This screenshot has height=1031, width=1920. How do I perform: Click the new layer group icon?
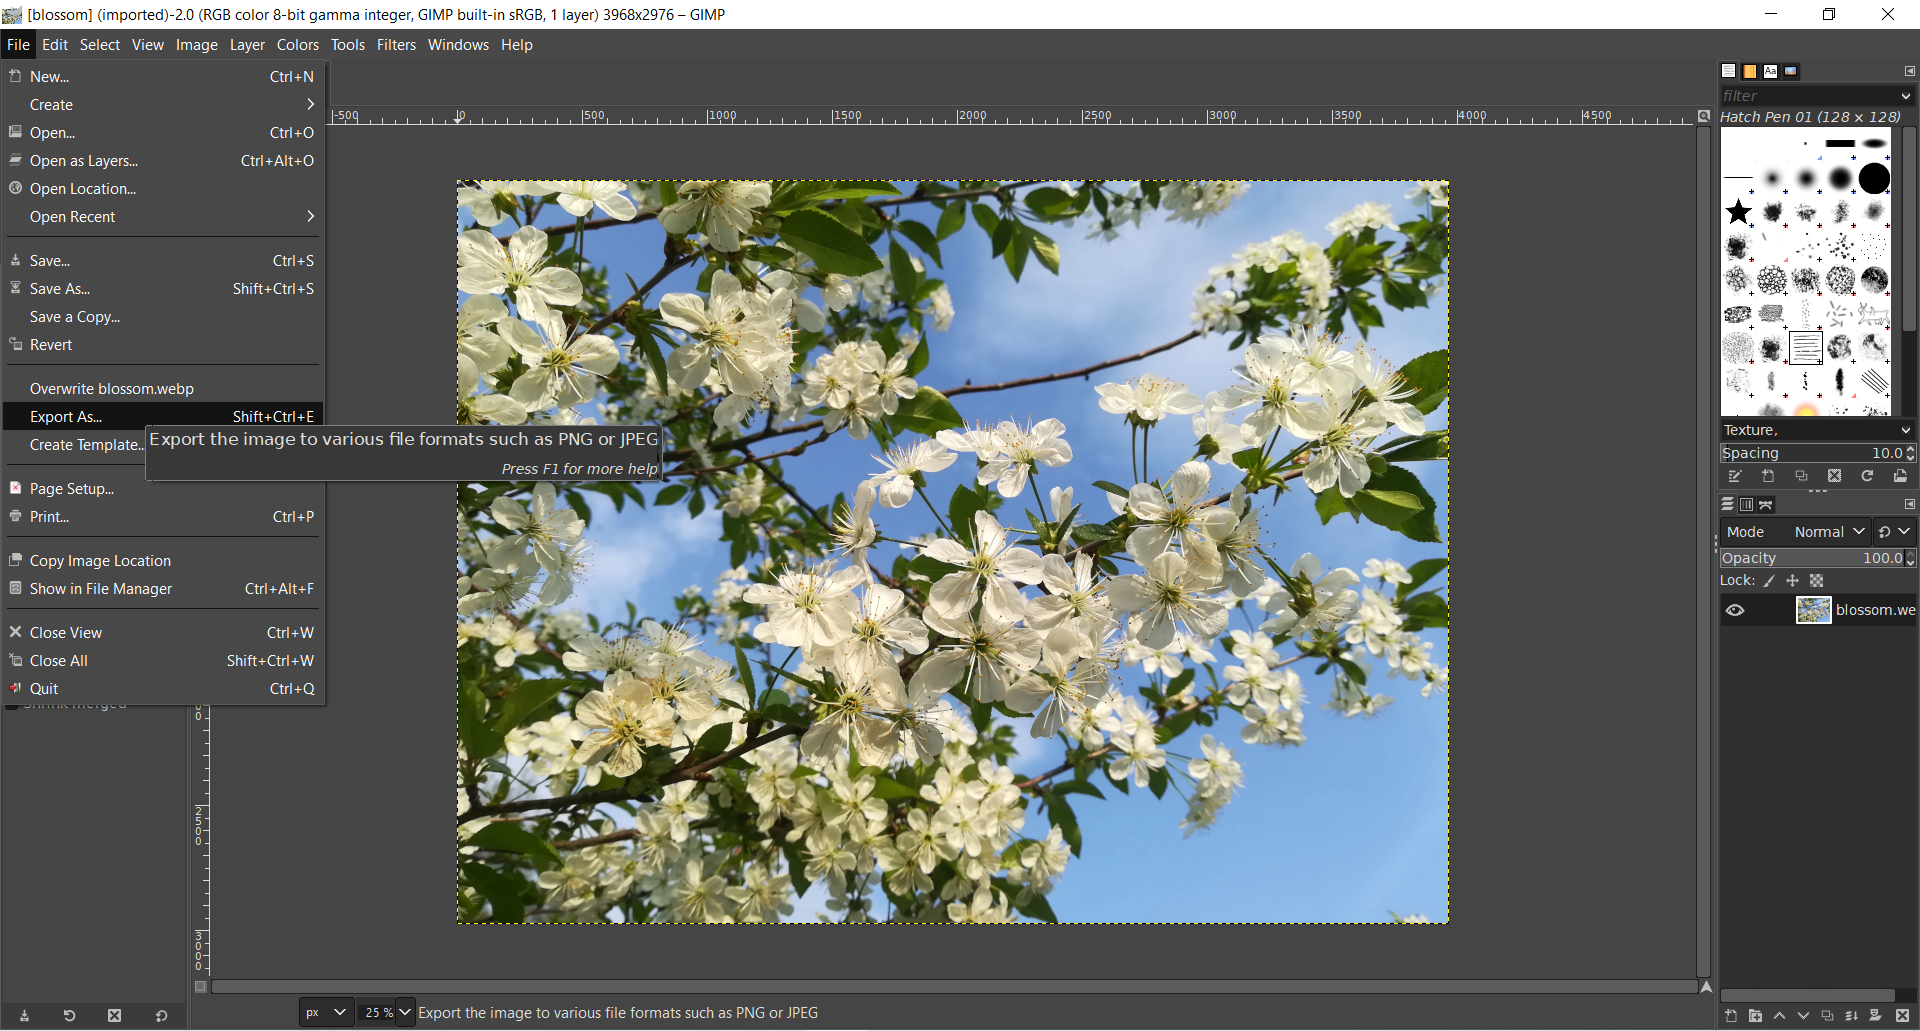(1755, 1016)
